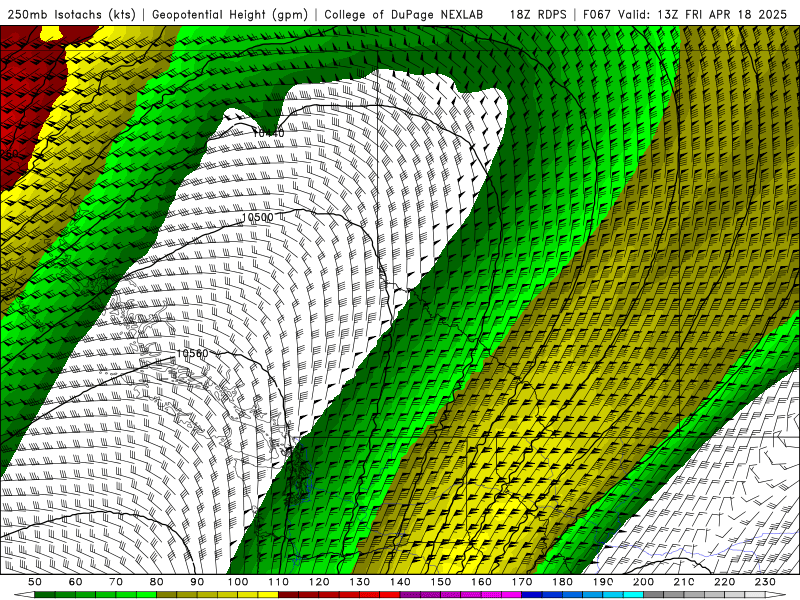The height and width of the screenshot is (600, 800).
Task: Click the legend value 130
Action: (360, 582)
